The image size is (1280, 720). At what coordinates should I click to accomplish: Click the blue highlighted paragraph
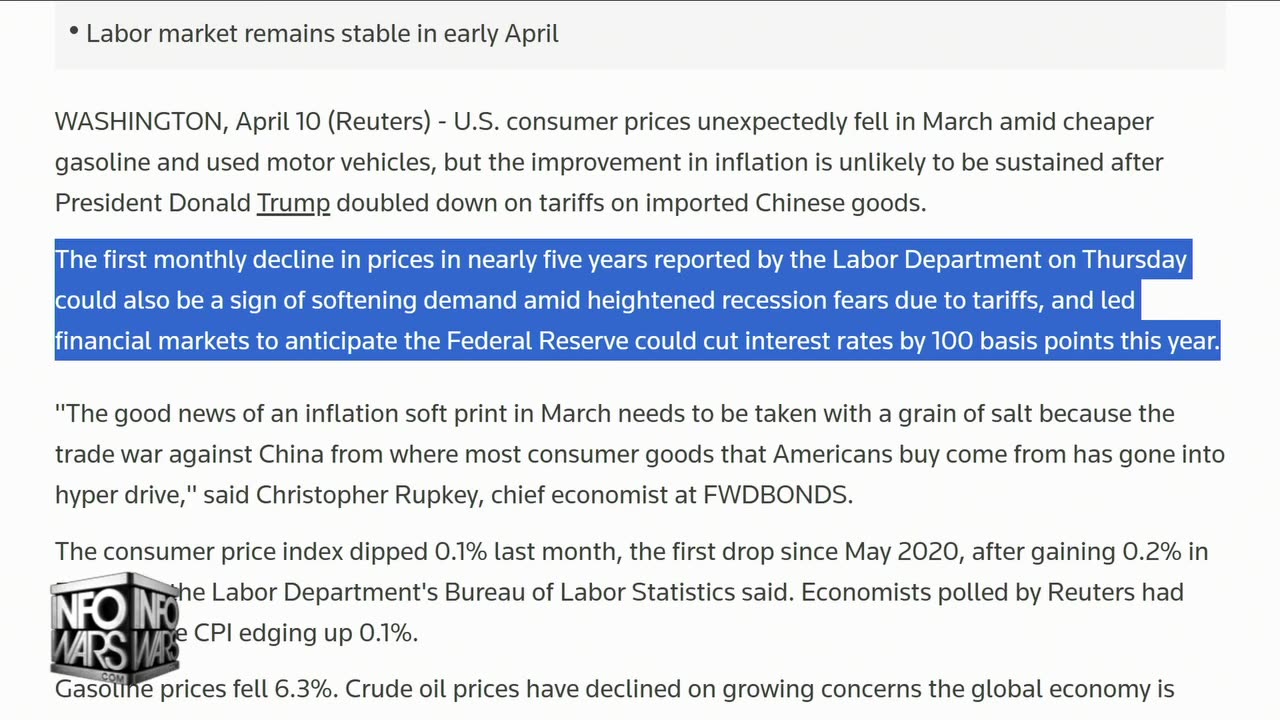[637, 300]
